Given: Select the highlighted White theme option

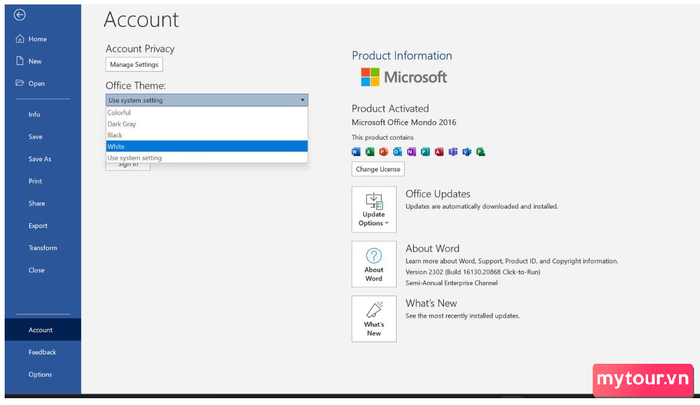Looking at the screenshot, I should click(x=207, y=146).
